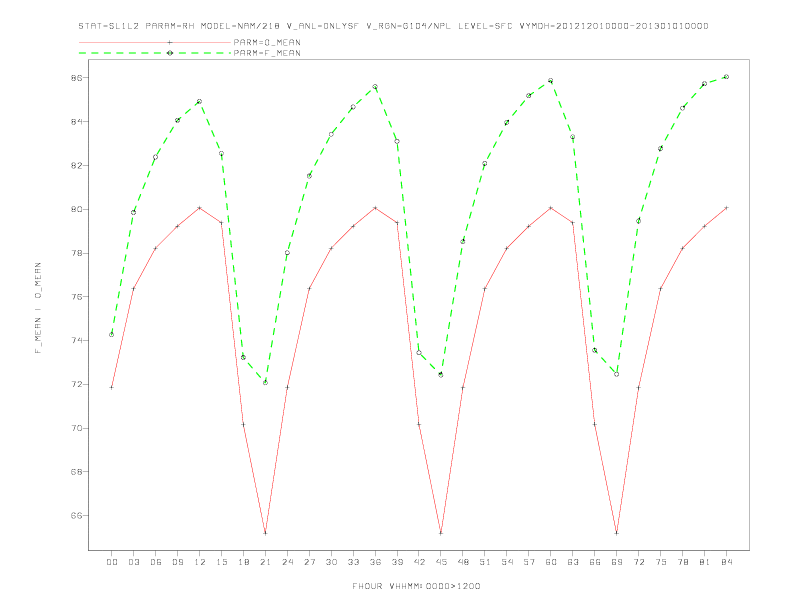Click x-axis tick label 48

[x=463, y=562]
